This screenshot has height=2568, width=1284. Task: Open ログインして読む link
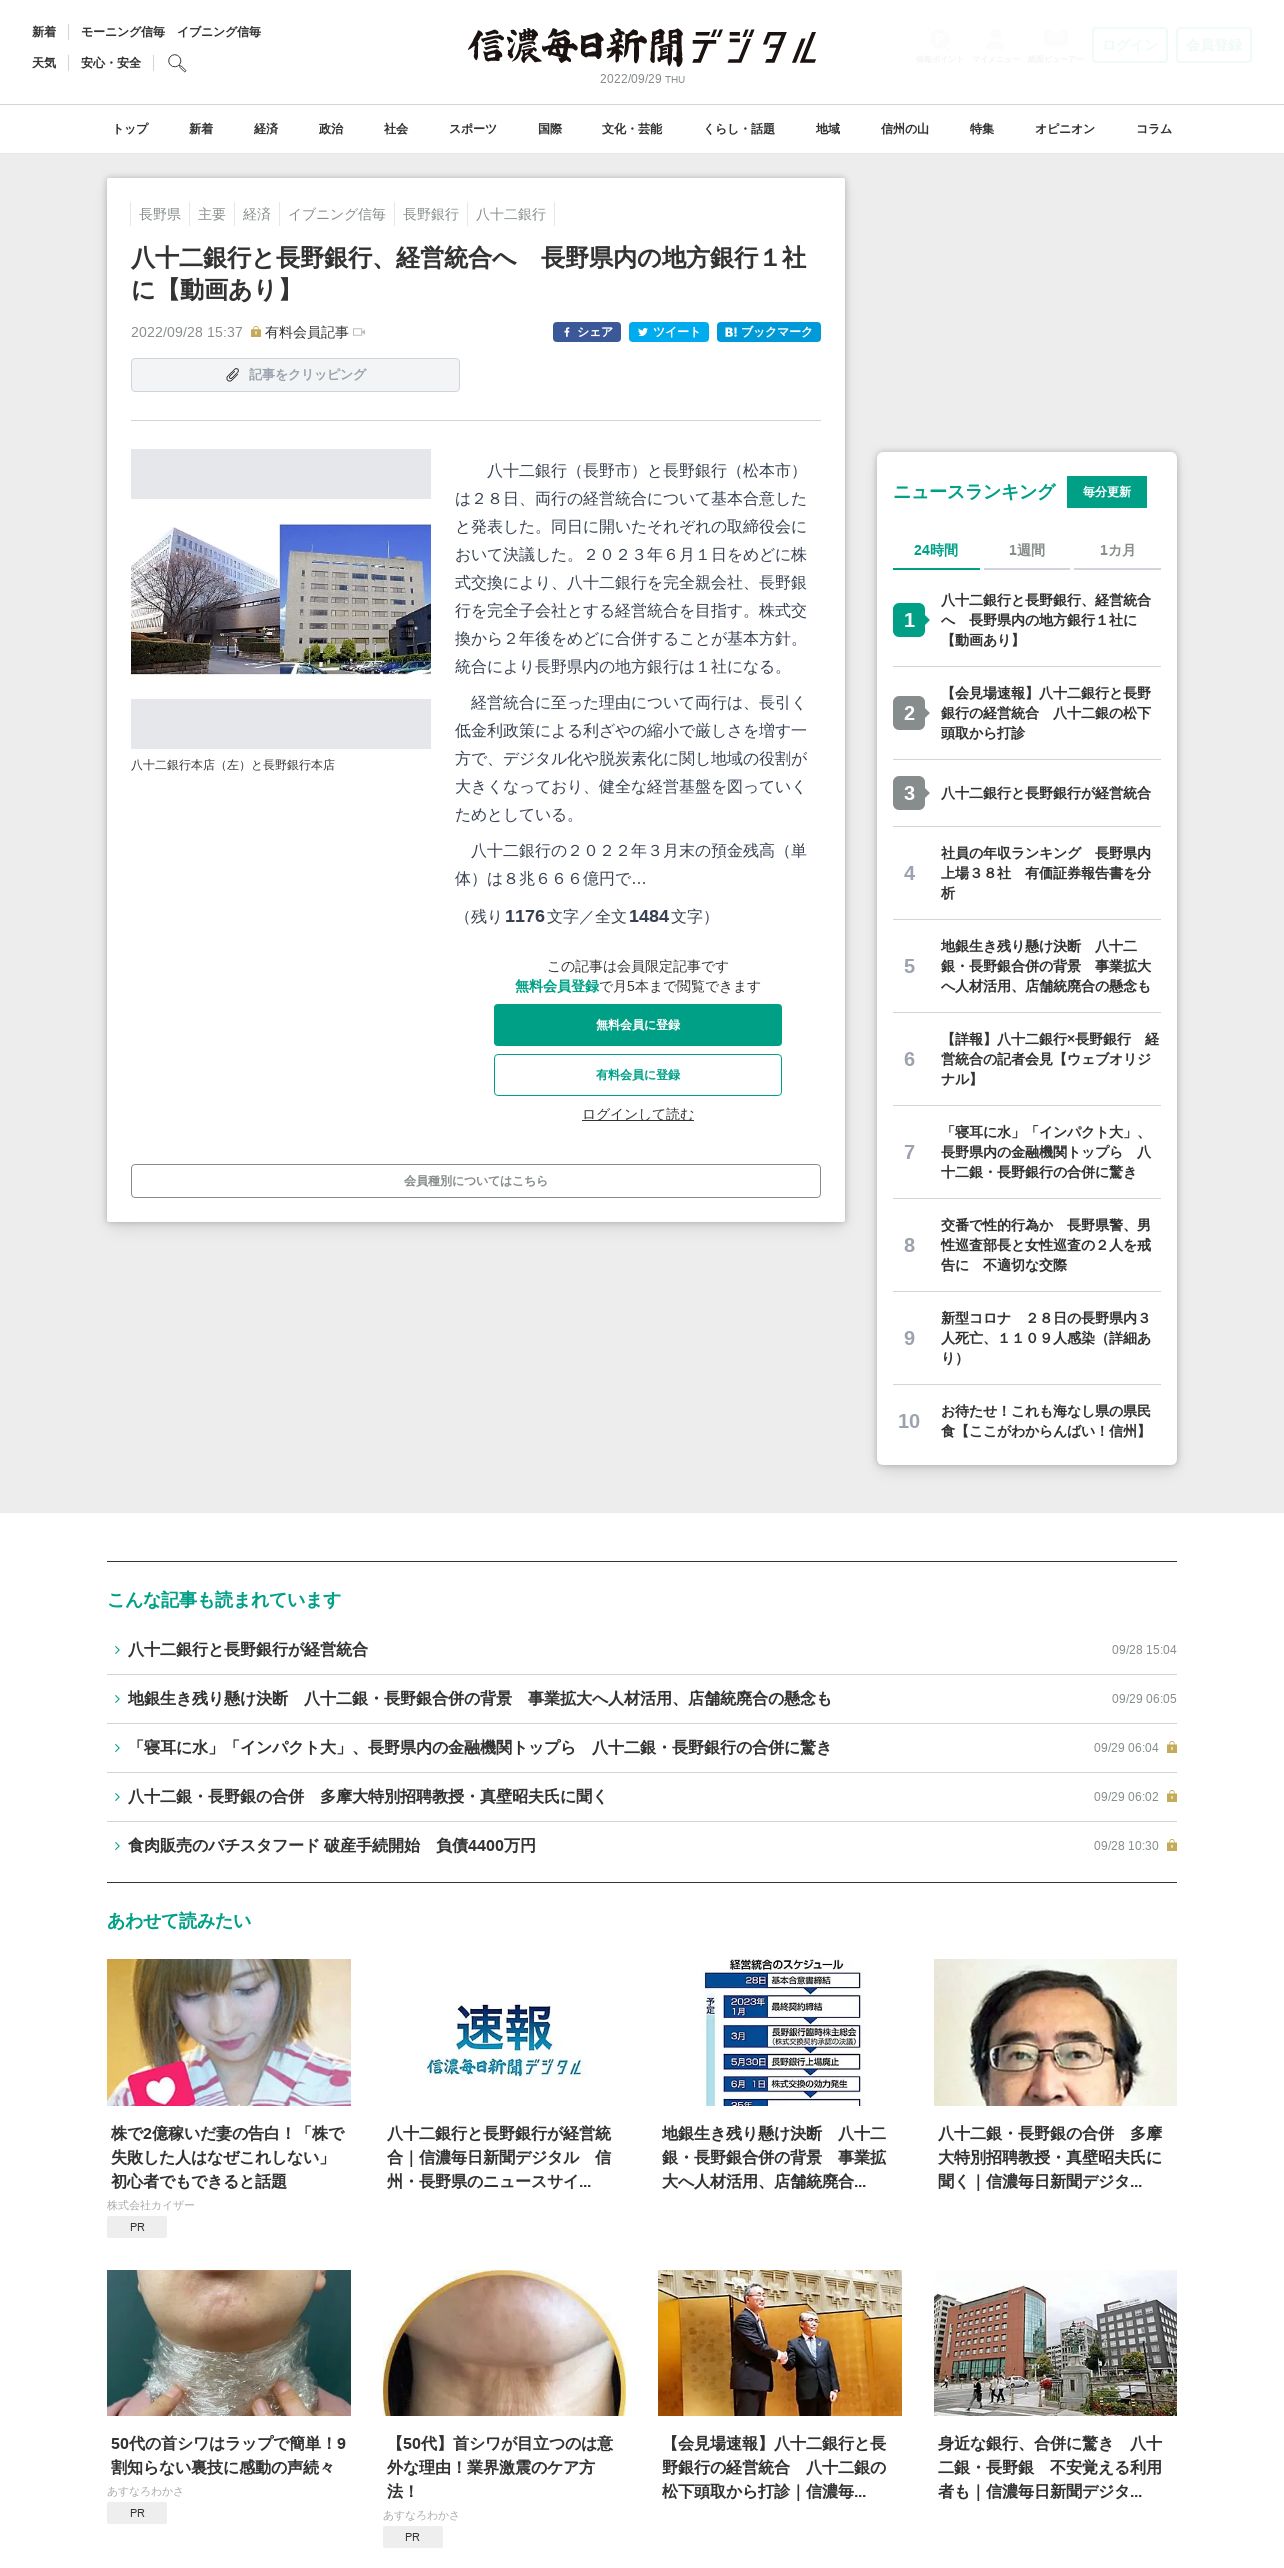(638, 1114)
